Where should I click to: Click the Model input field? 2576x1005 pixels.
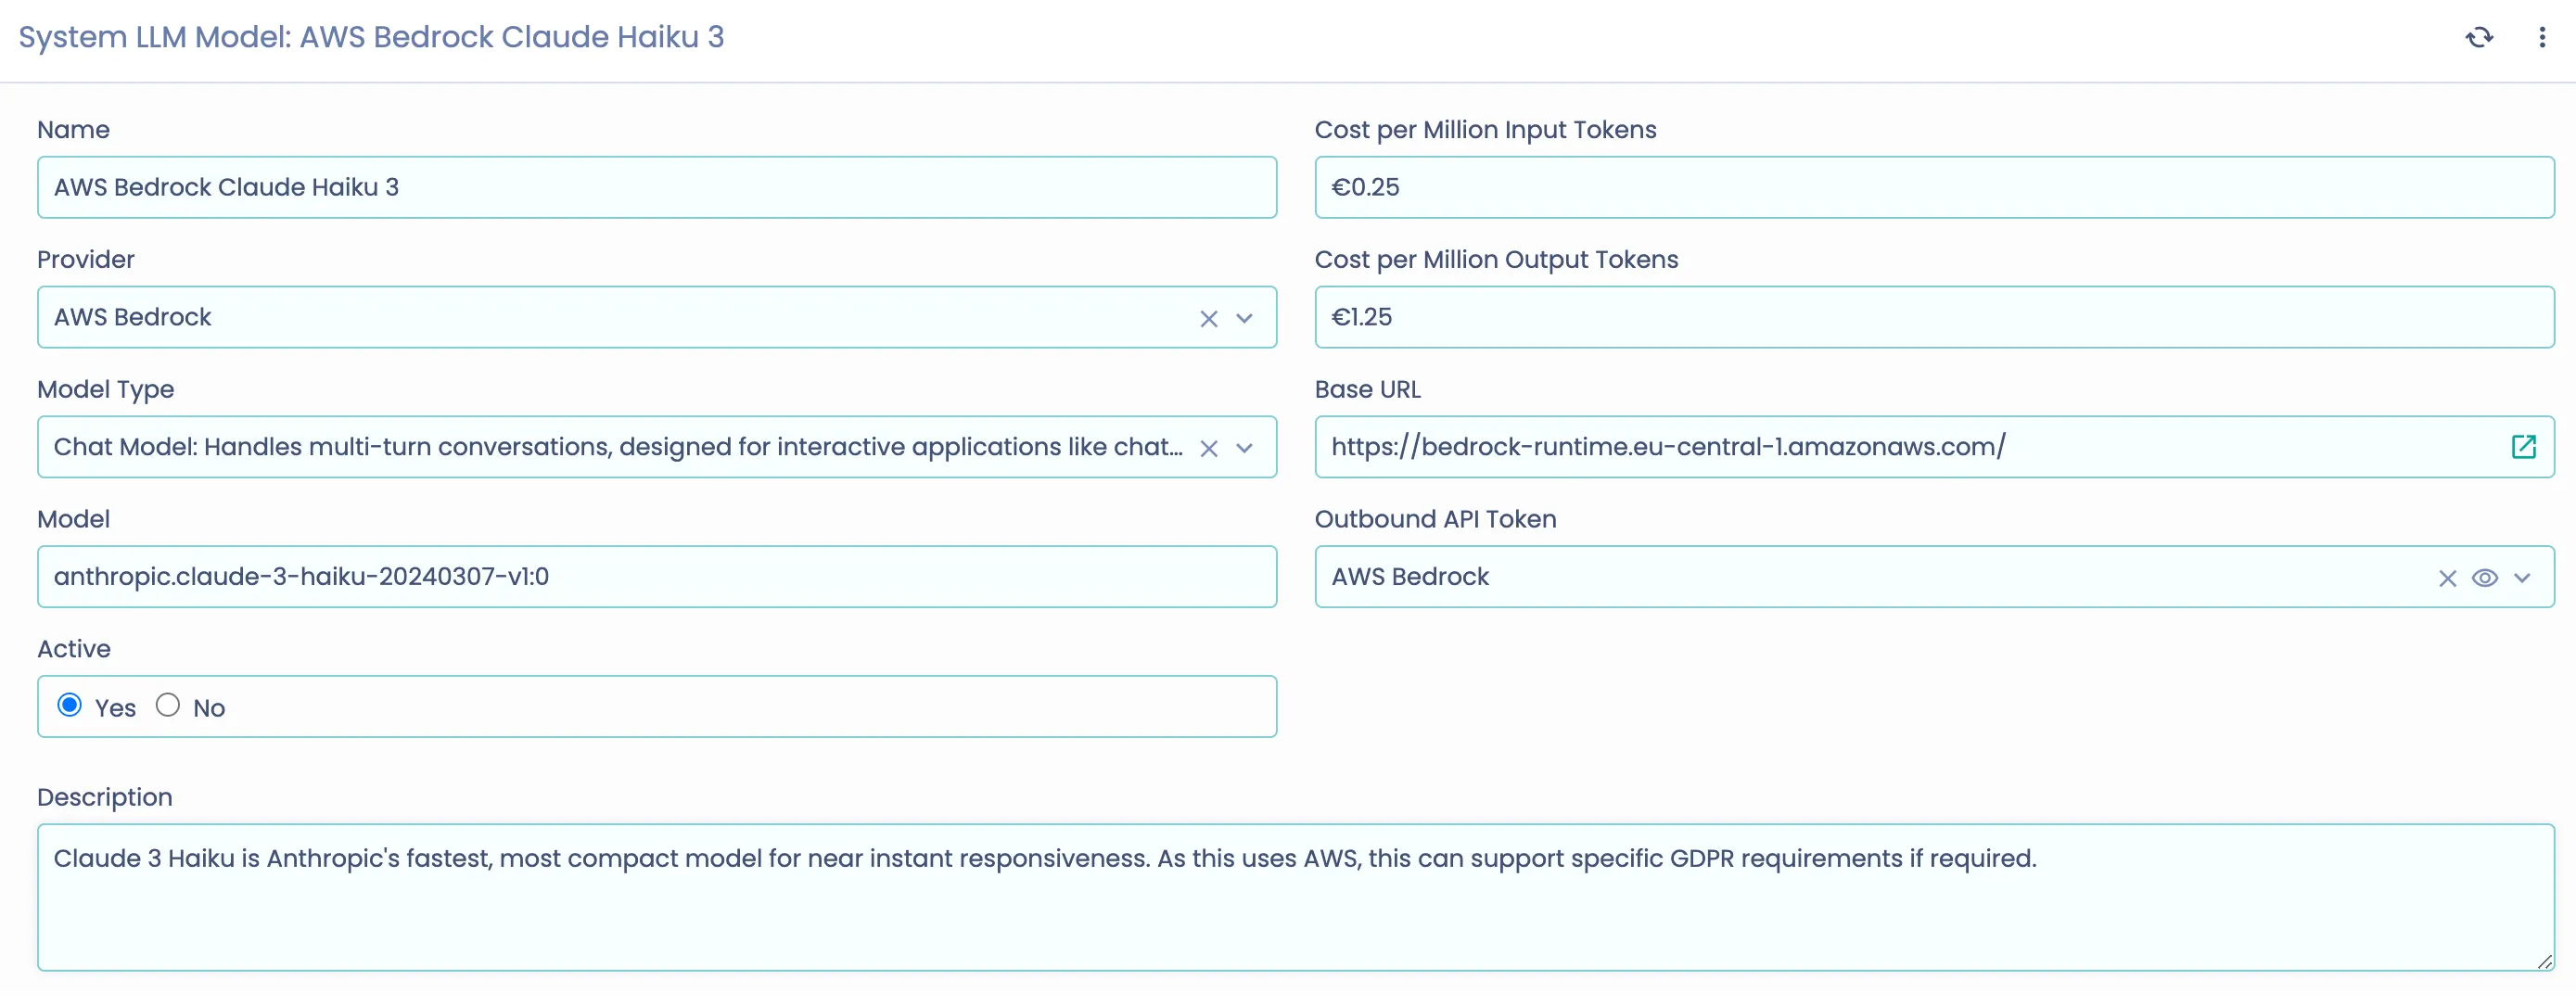[x=657, y=577]
